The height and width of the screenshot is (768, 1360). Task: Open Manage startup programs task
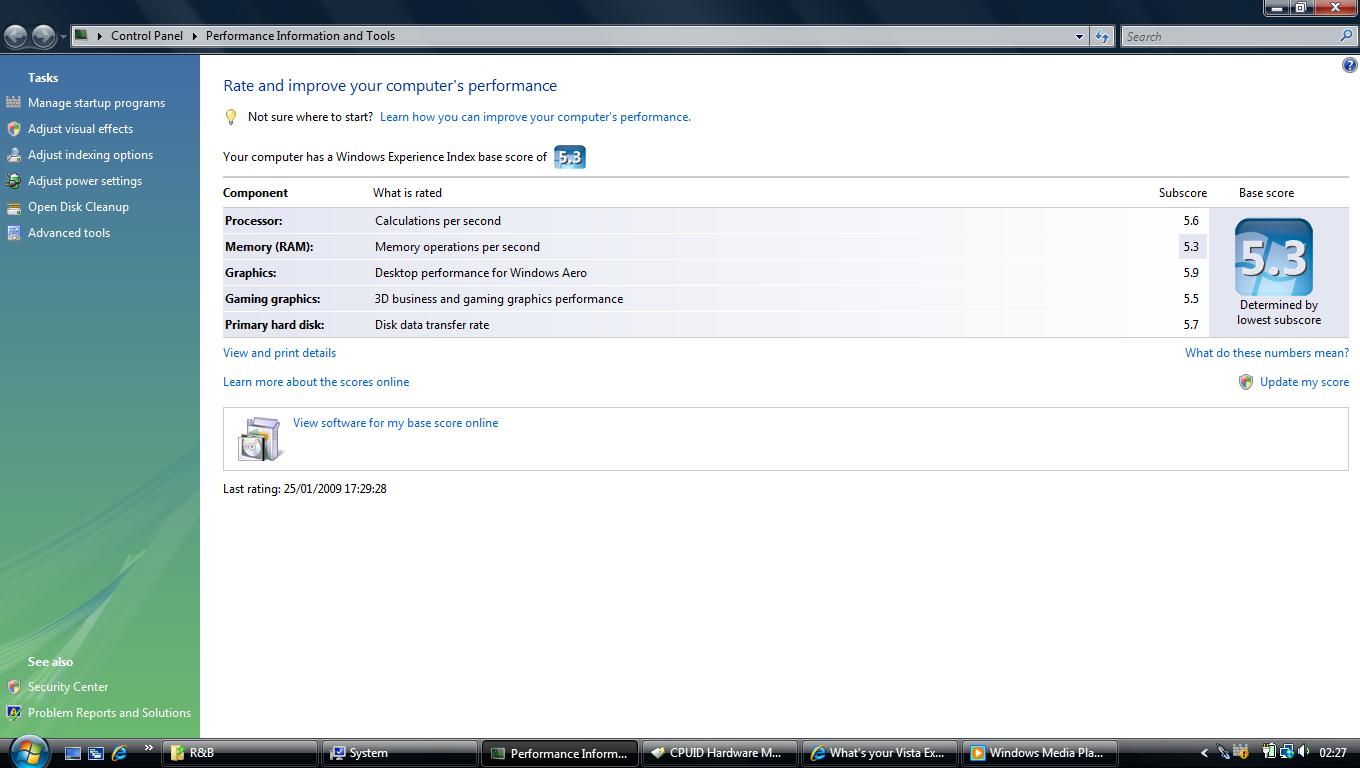coord(96,103)
